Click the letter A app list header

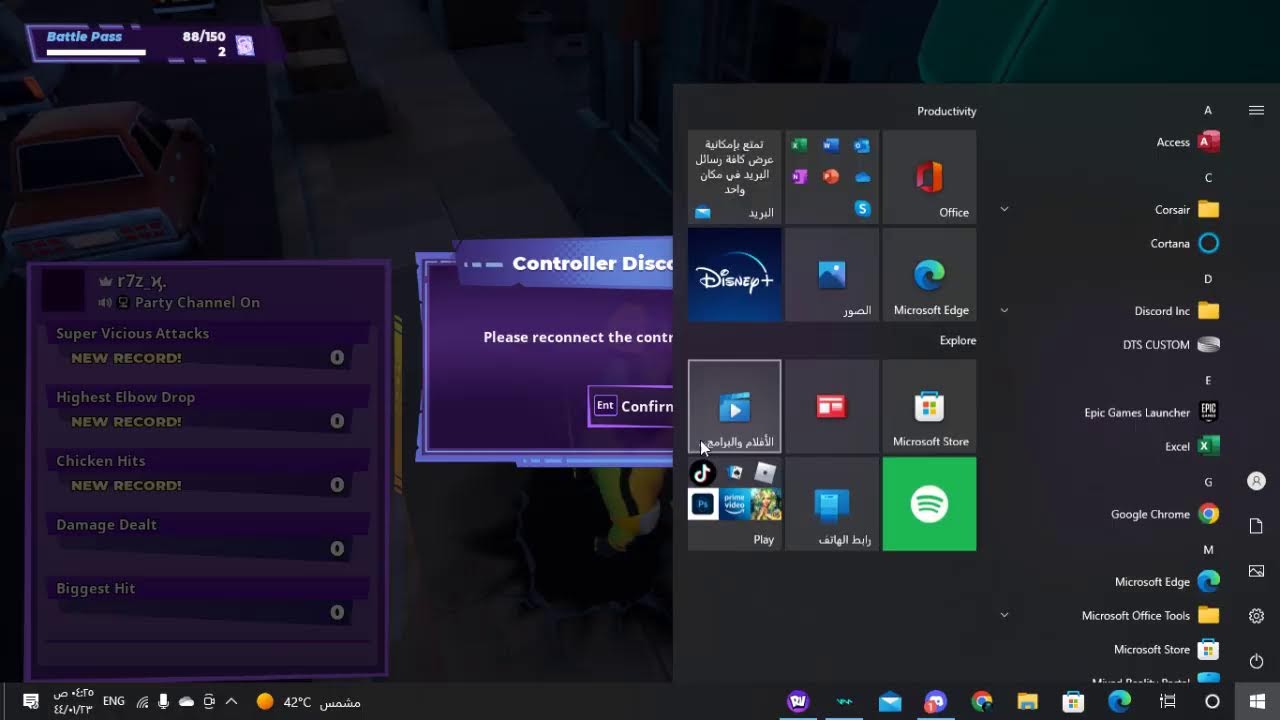click(x=1208, y=110)
